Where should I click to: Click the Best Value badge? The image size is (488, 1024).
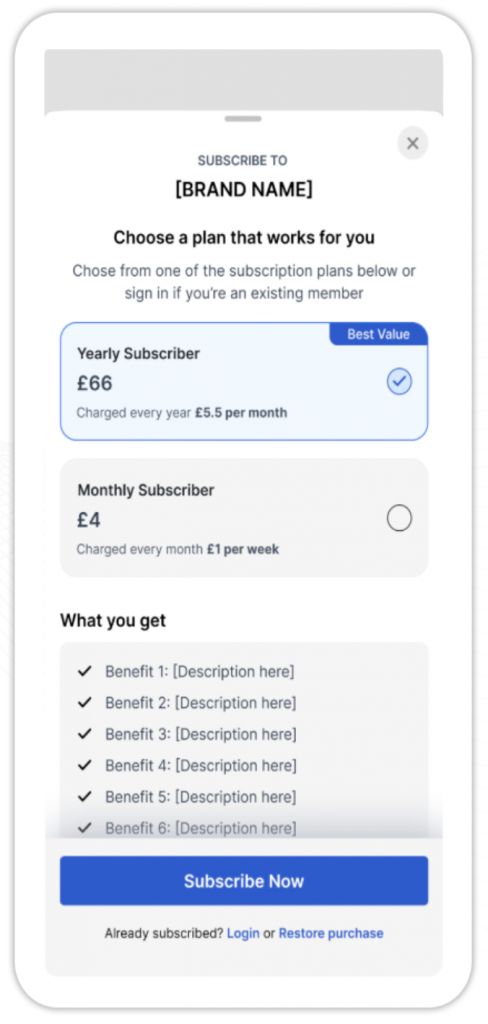(378, 334)
